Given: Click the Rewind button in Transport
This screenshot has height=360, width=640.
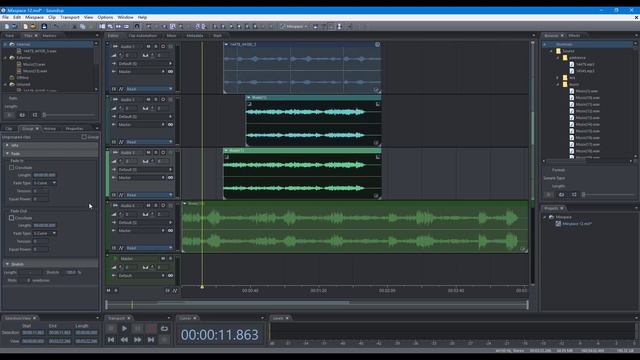Looking at the screenshot, I should click(124, 340).
